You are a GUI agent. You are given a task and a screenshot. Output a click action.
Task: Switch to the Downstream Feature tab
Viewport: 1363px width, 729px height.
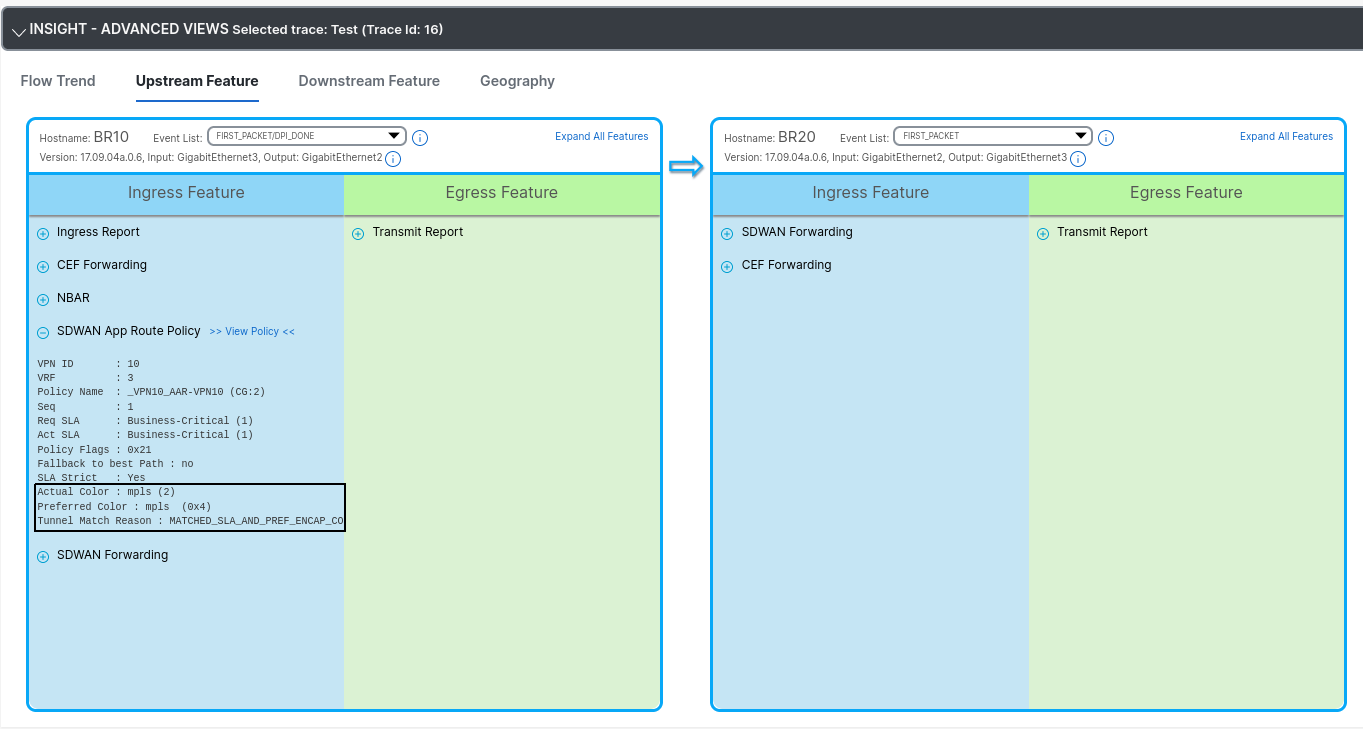click(x=369, y=81)
